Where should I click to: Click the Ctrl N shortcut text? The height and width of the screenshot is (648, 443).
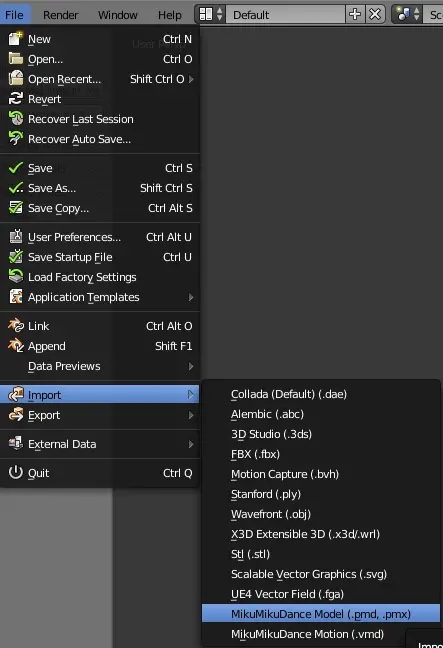pos(177,39)
